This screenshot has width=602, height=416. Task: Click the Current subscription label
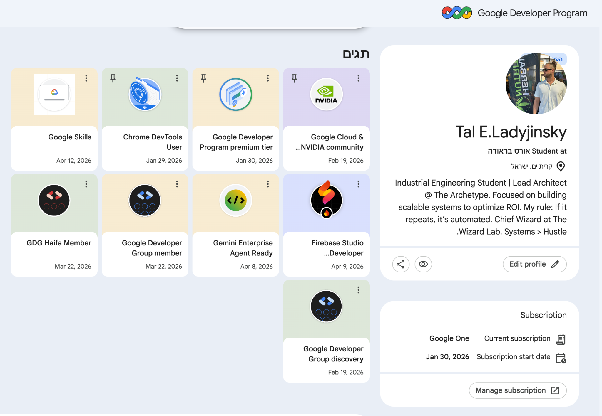pyautogui.click(x=517, y=338)
